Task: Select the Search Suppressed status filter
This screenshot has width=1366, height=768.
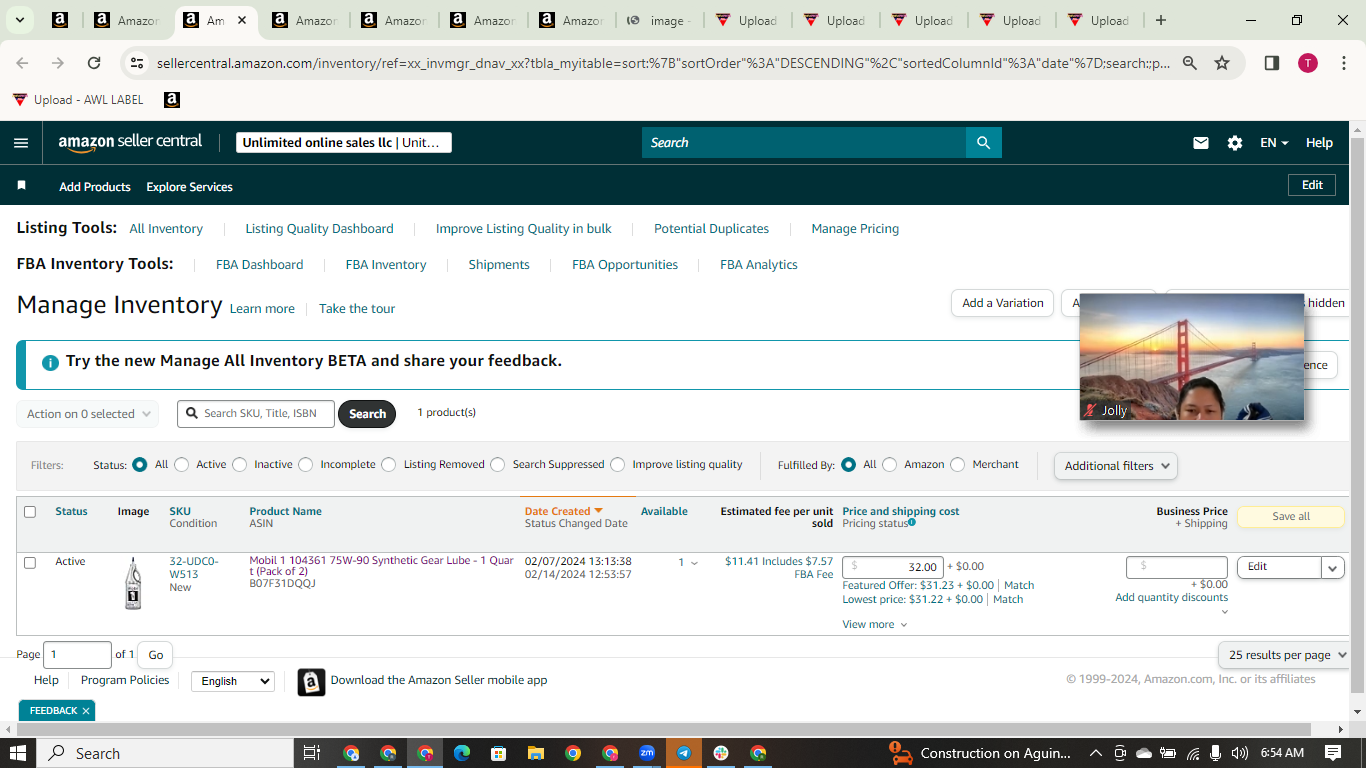Action: tap(498, 464)
